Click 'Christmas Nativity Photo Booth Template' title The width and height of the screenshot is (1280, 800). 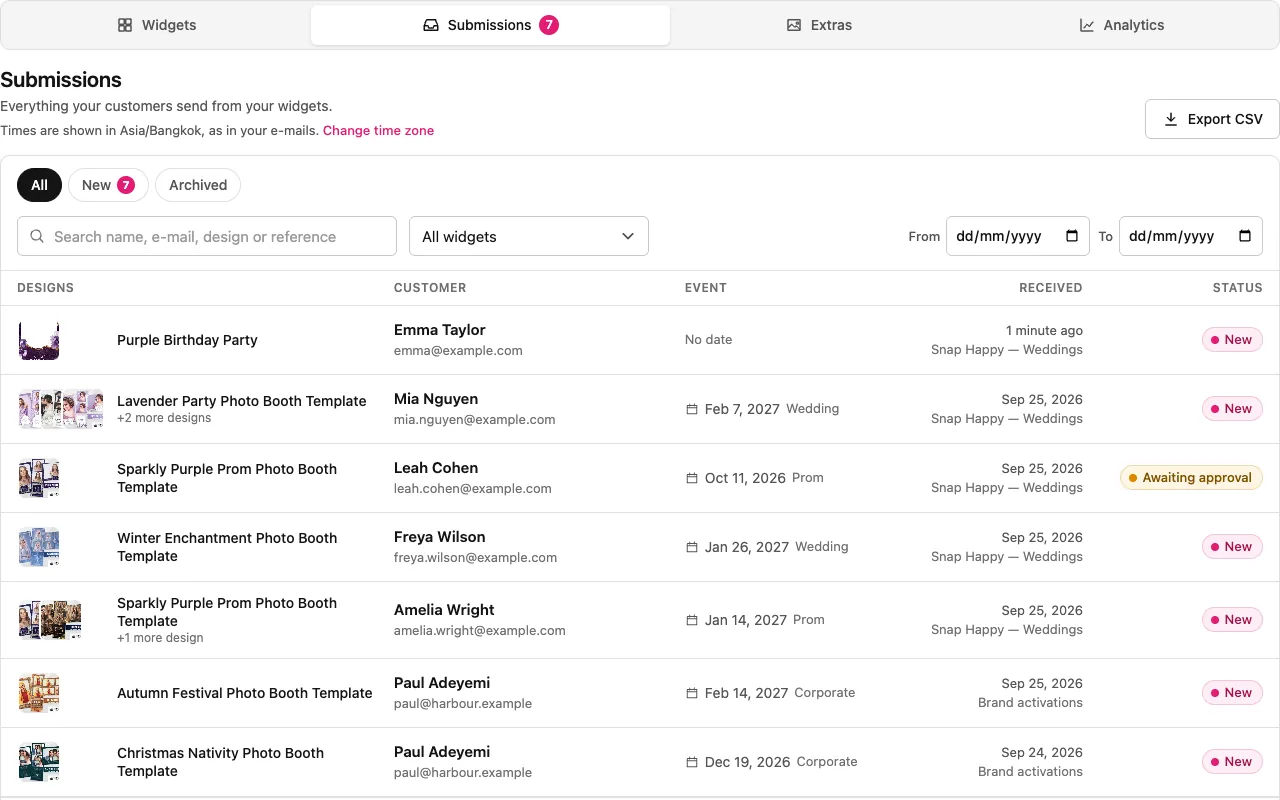tap(220, 762)
